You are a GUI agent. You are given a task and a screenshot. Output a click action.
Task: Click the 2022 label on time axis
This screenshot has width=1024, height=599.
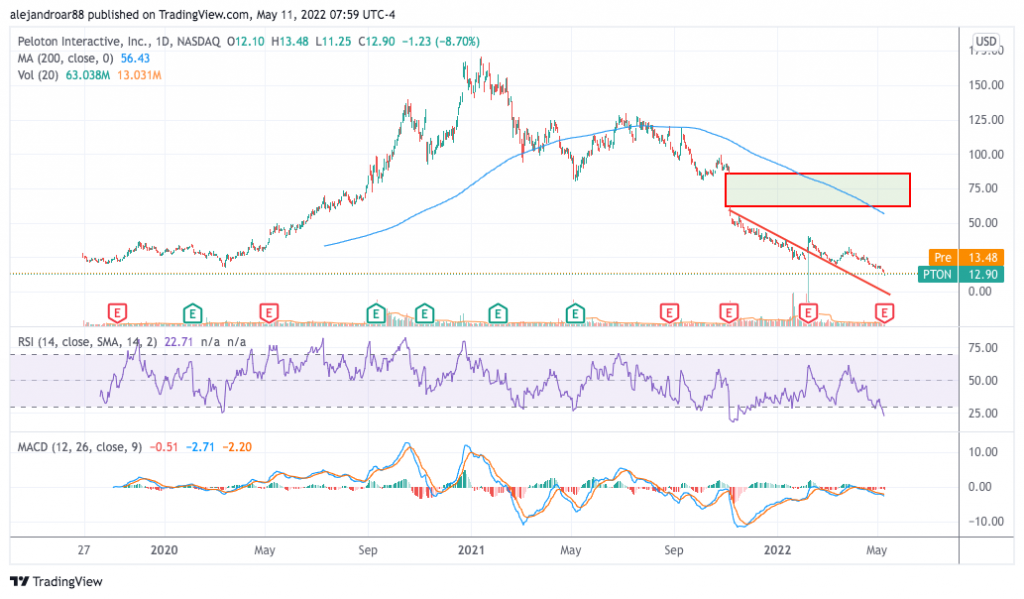pyautogui.click(x=777, y=550)
